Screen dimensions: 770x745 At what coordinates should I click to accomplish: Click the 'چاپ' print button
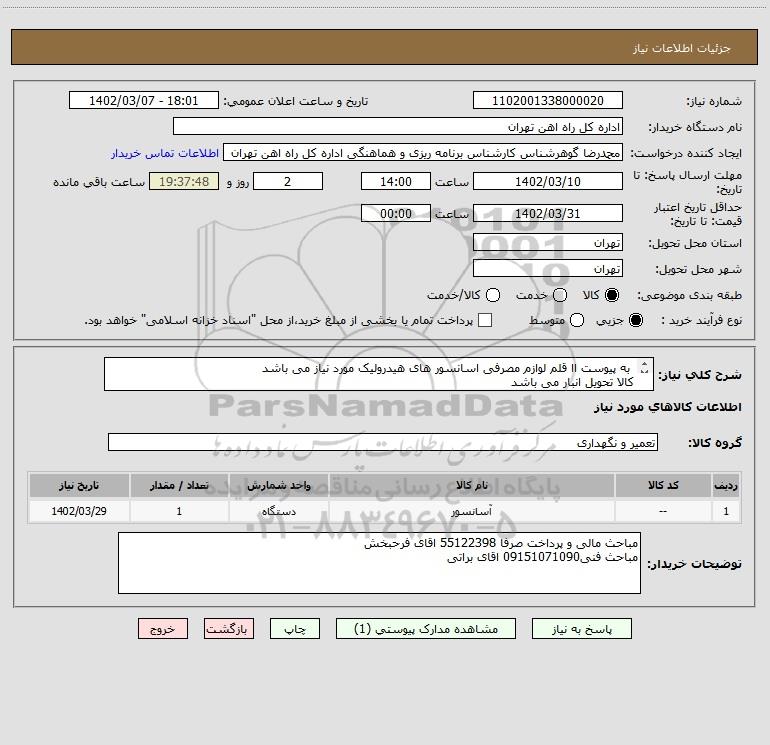(x=295, y=629)
